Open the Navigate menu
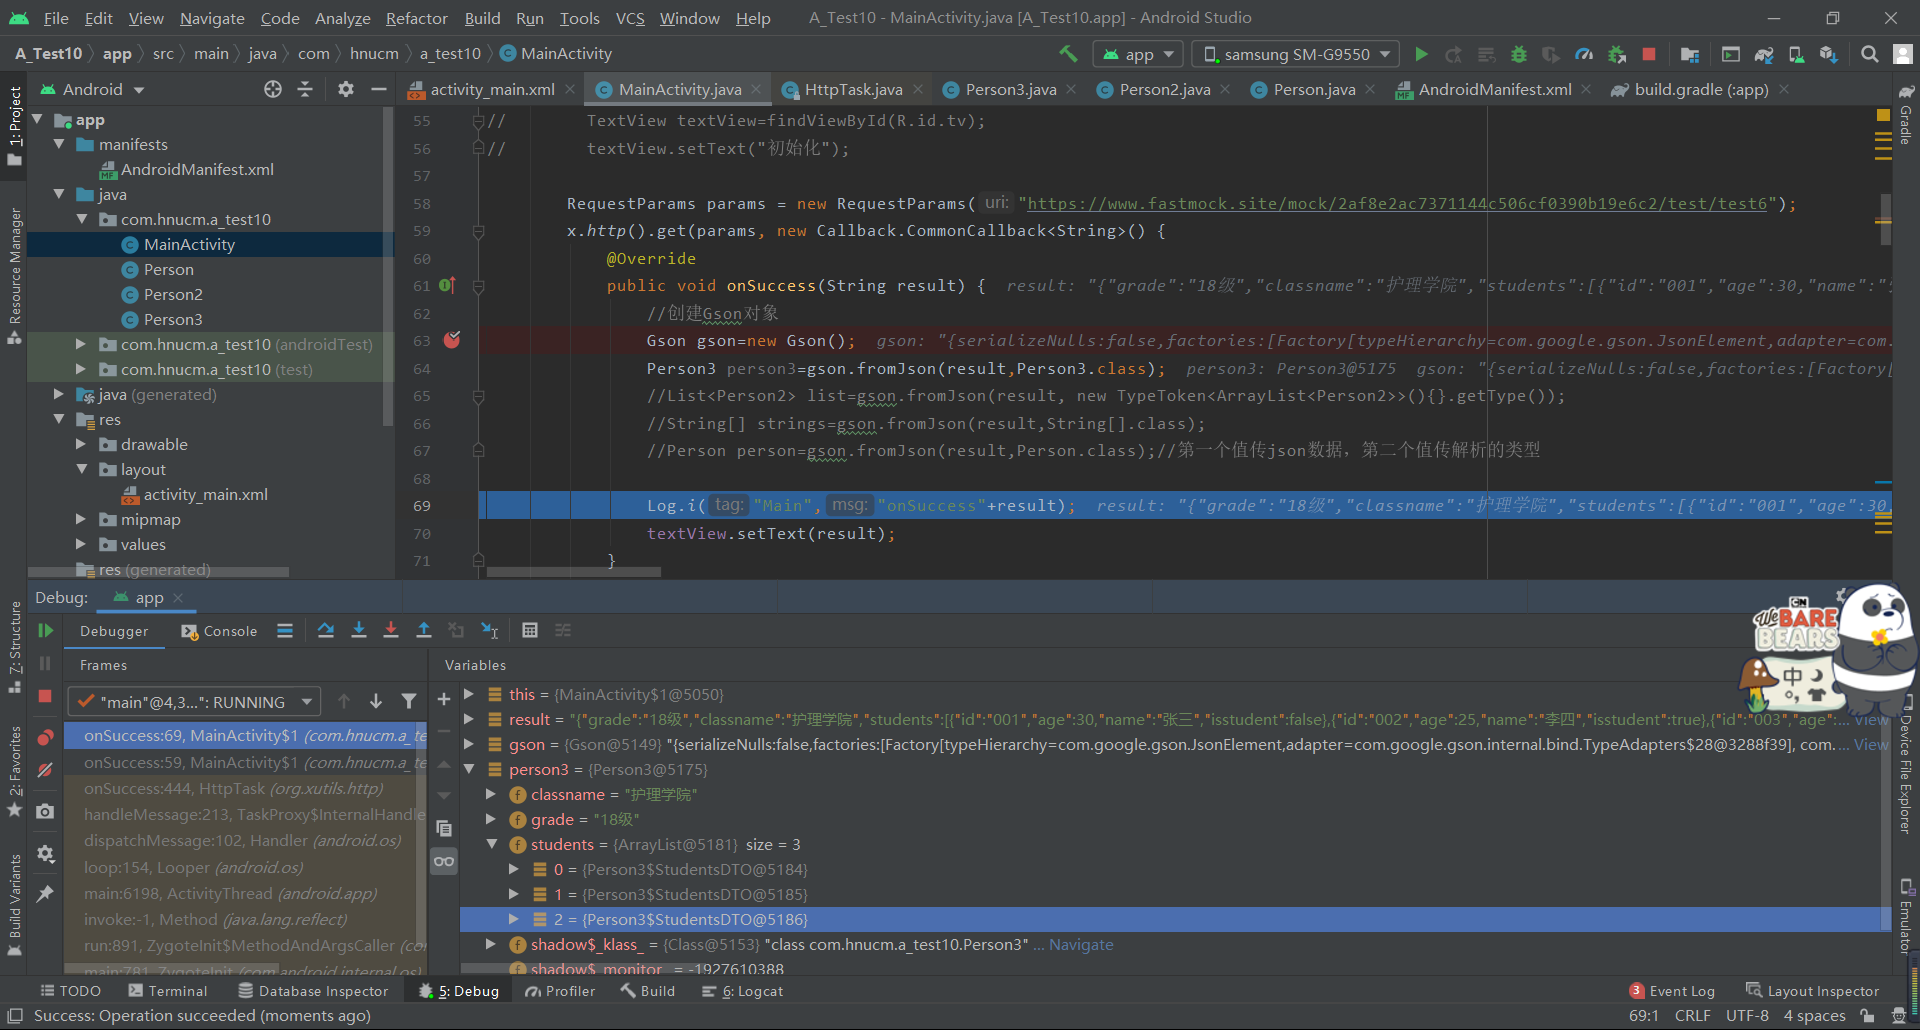Image resolution: width=1920 pixels, height=1030 pixels. point(212,18)
